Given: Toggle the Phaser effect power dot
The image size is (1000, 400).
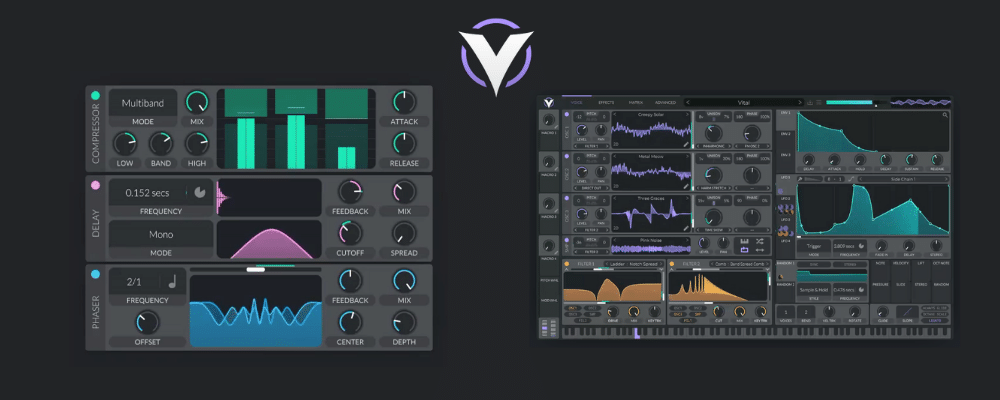Looking at the screenshot, I should pos(96,274).
